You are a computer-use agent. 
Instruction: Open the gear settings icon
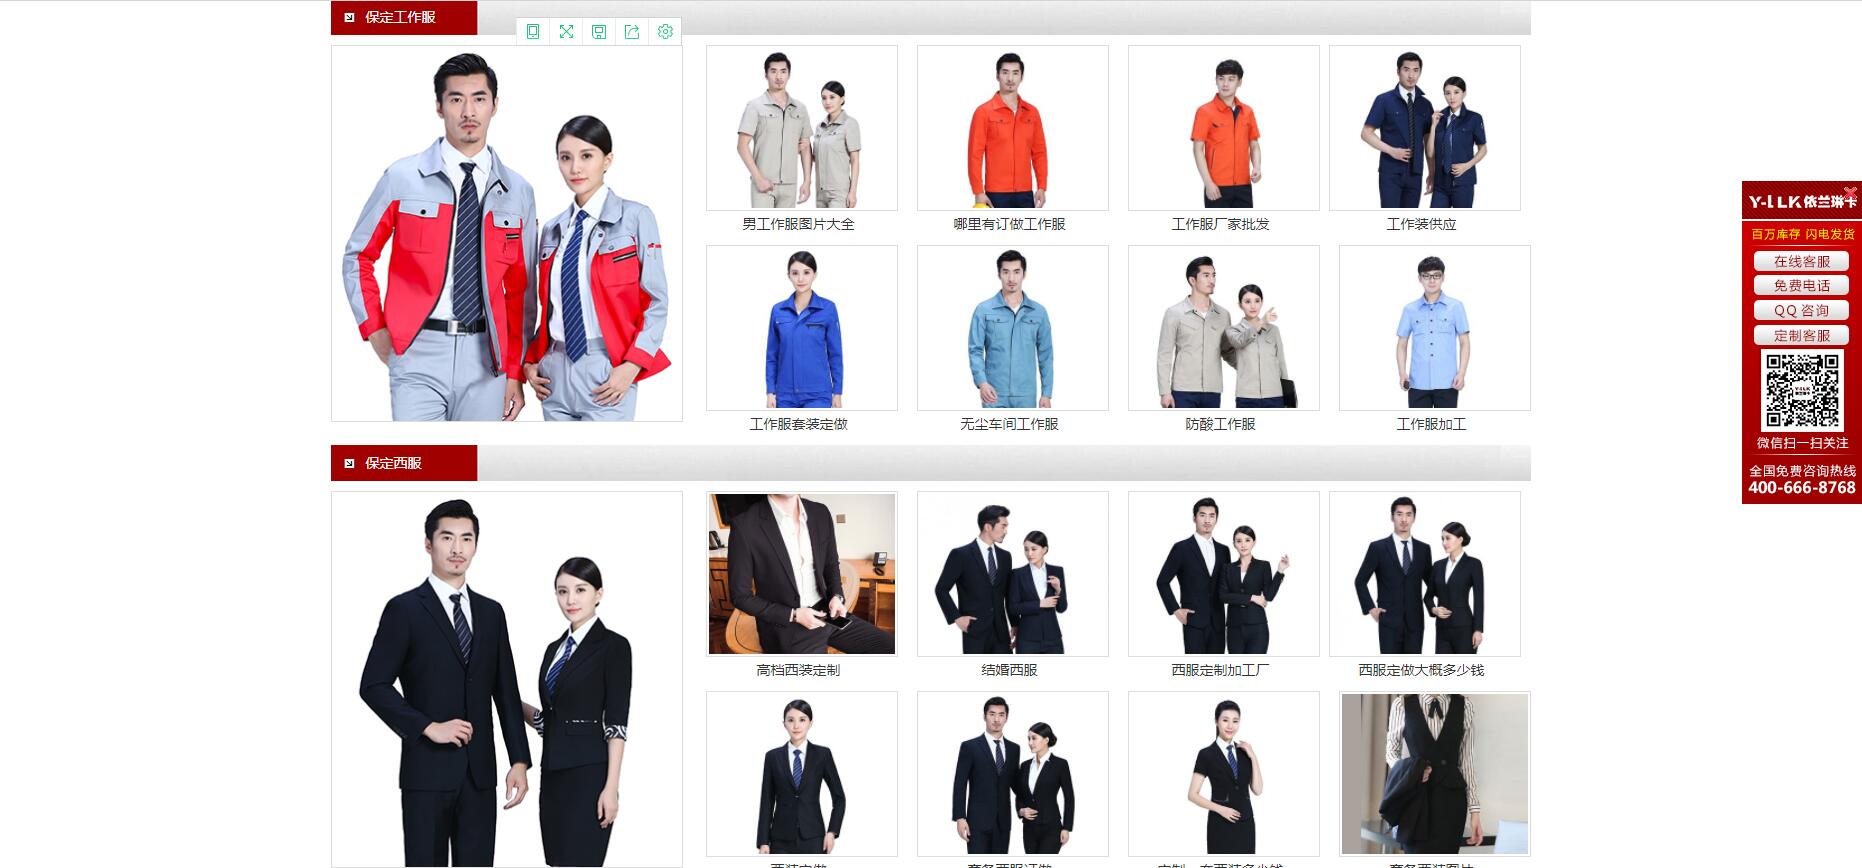665,32
